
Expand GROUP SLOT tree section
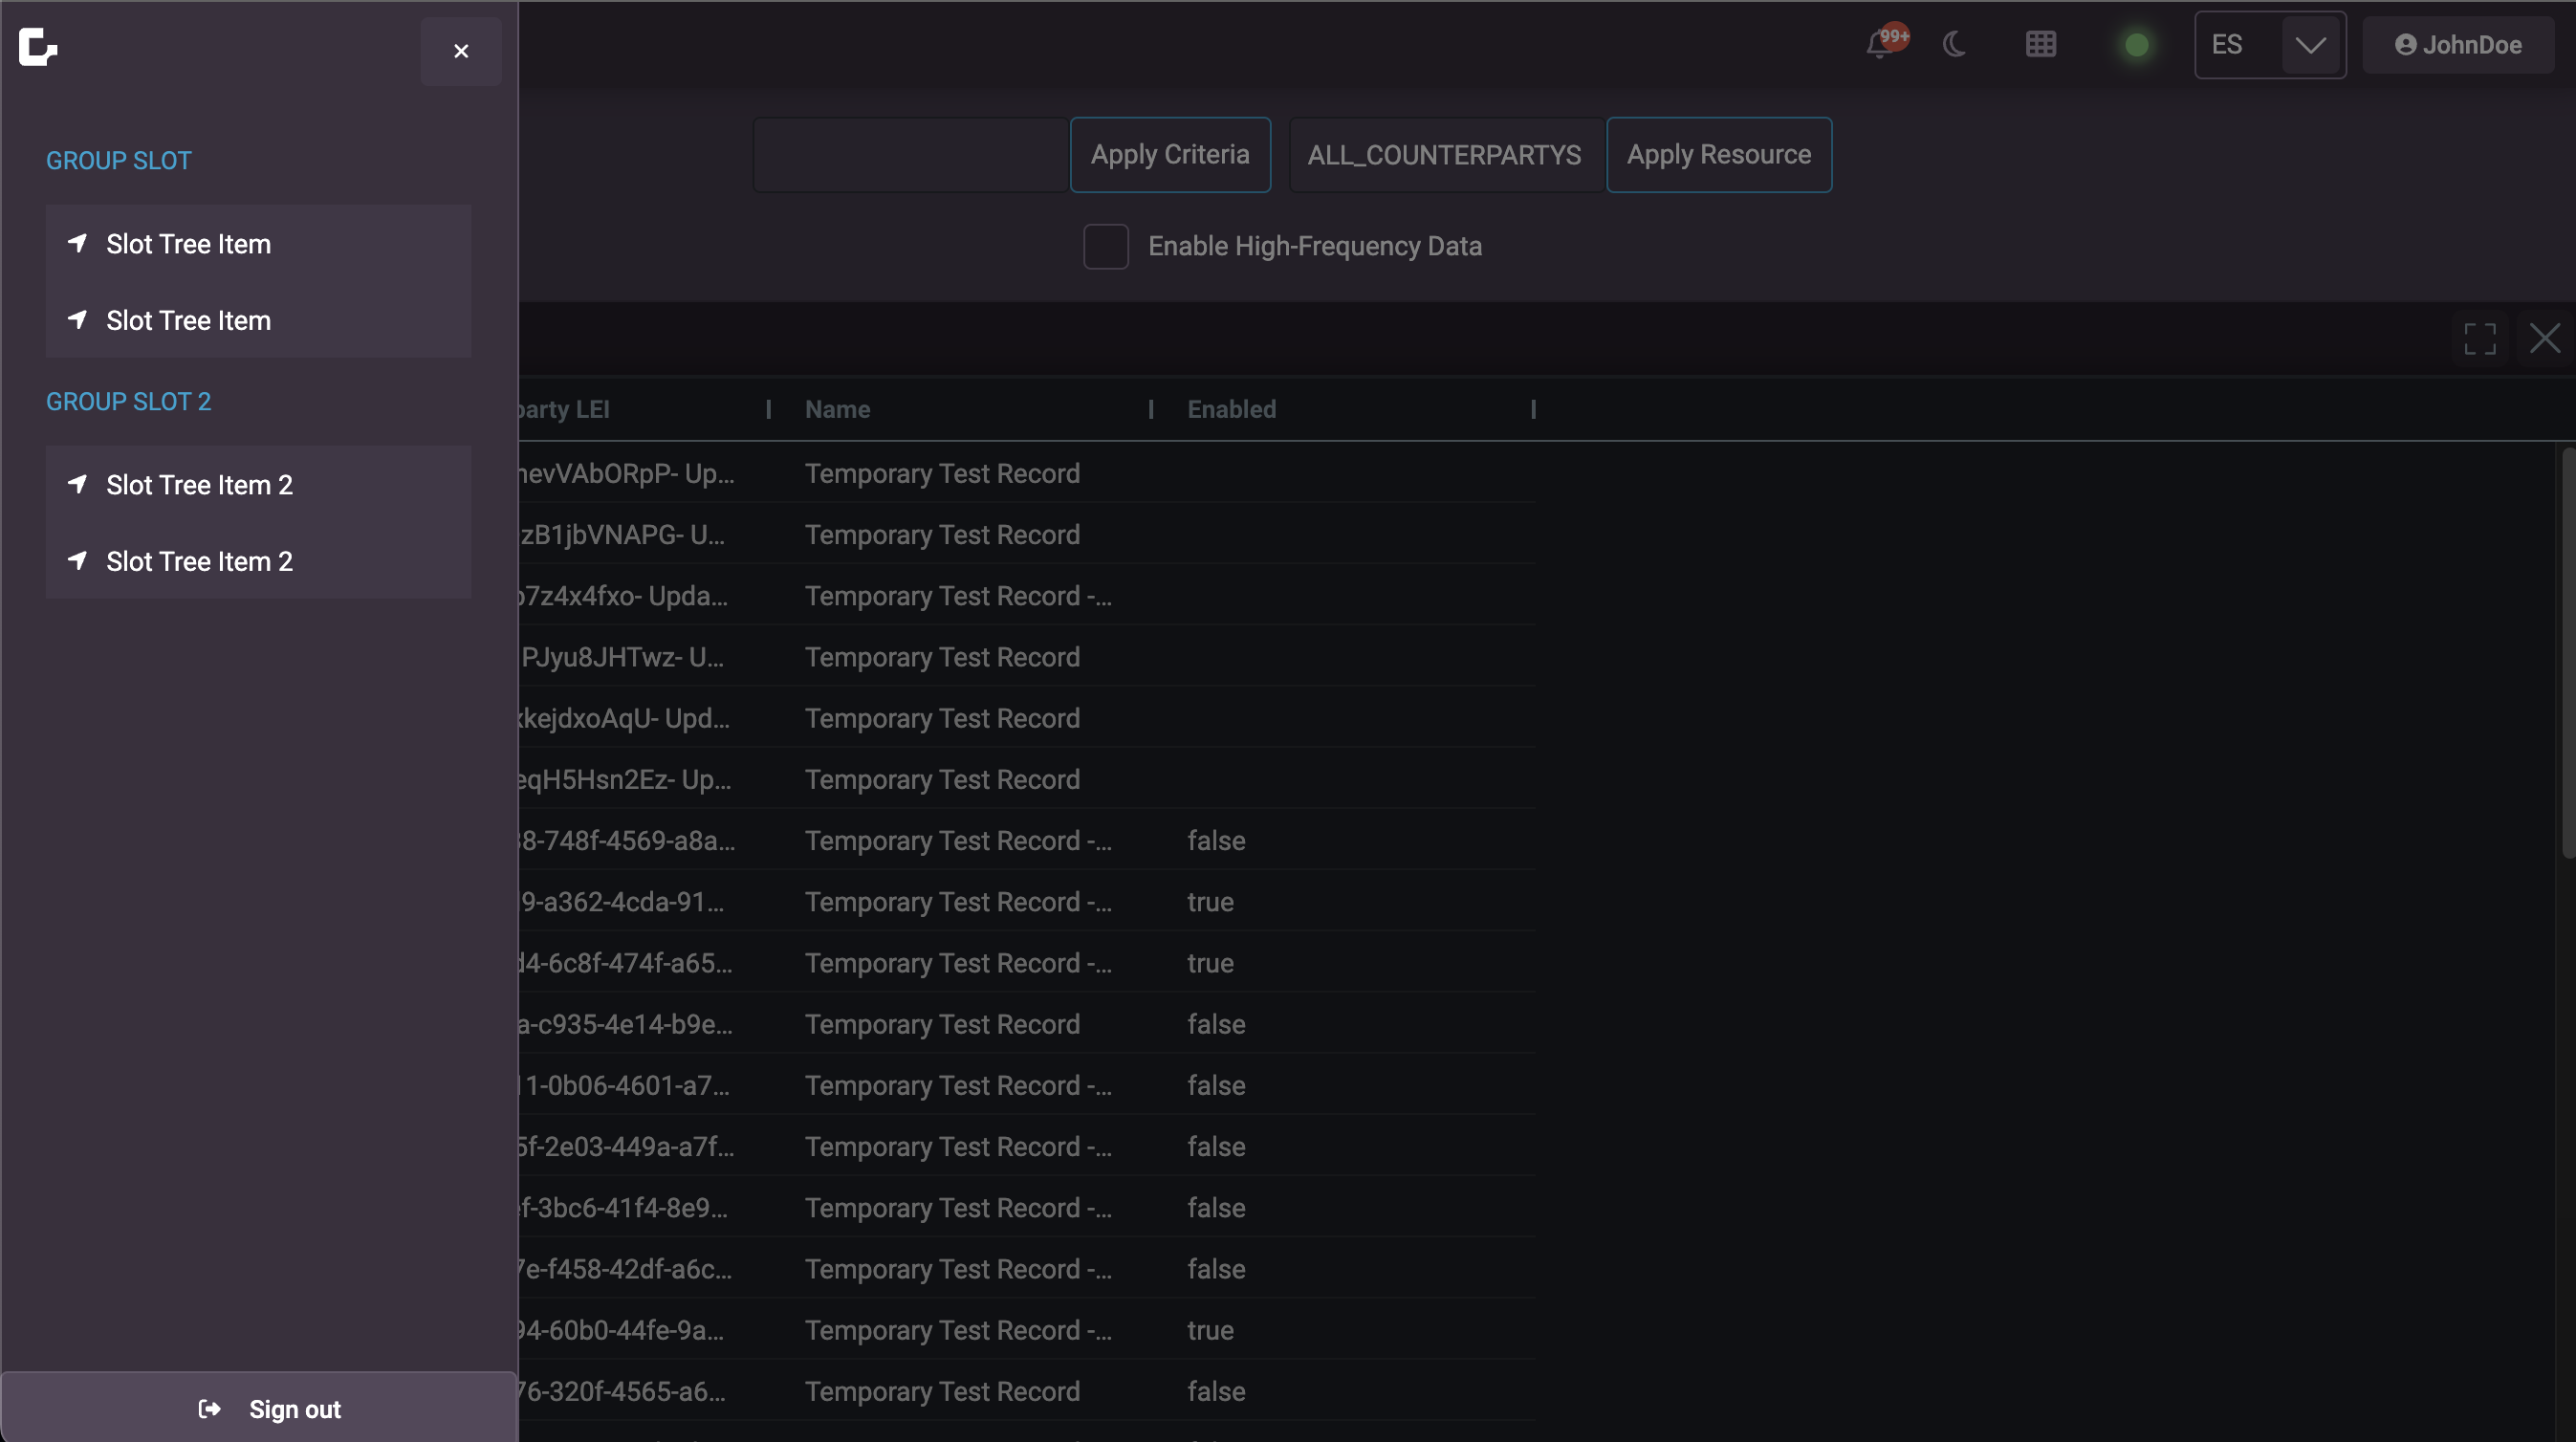117,161
